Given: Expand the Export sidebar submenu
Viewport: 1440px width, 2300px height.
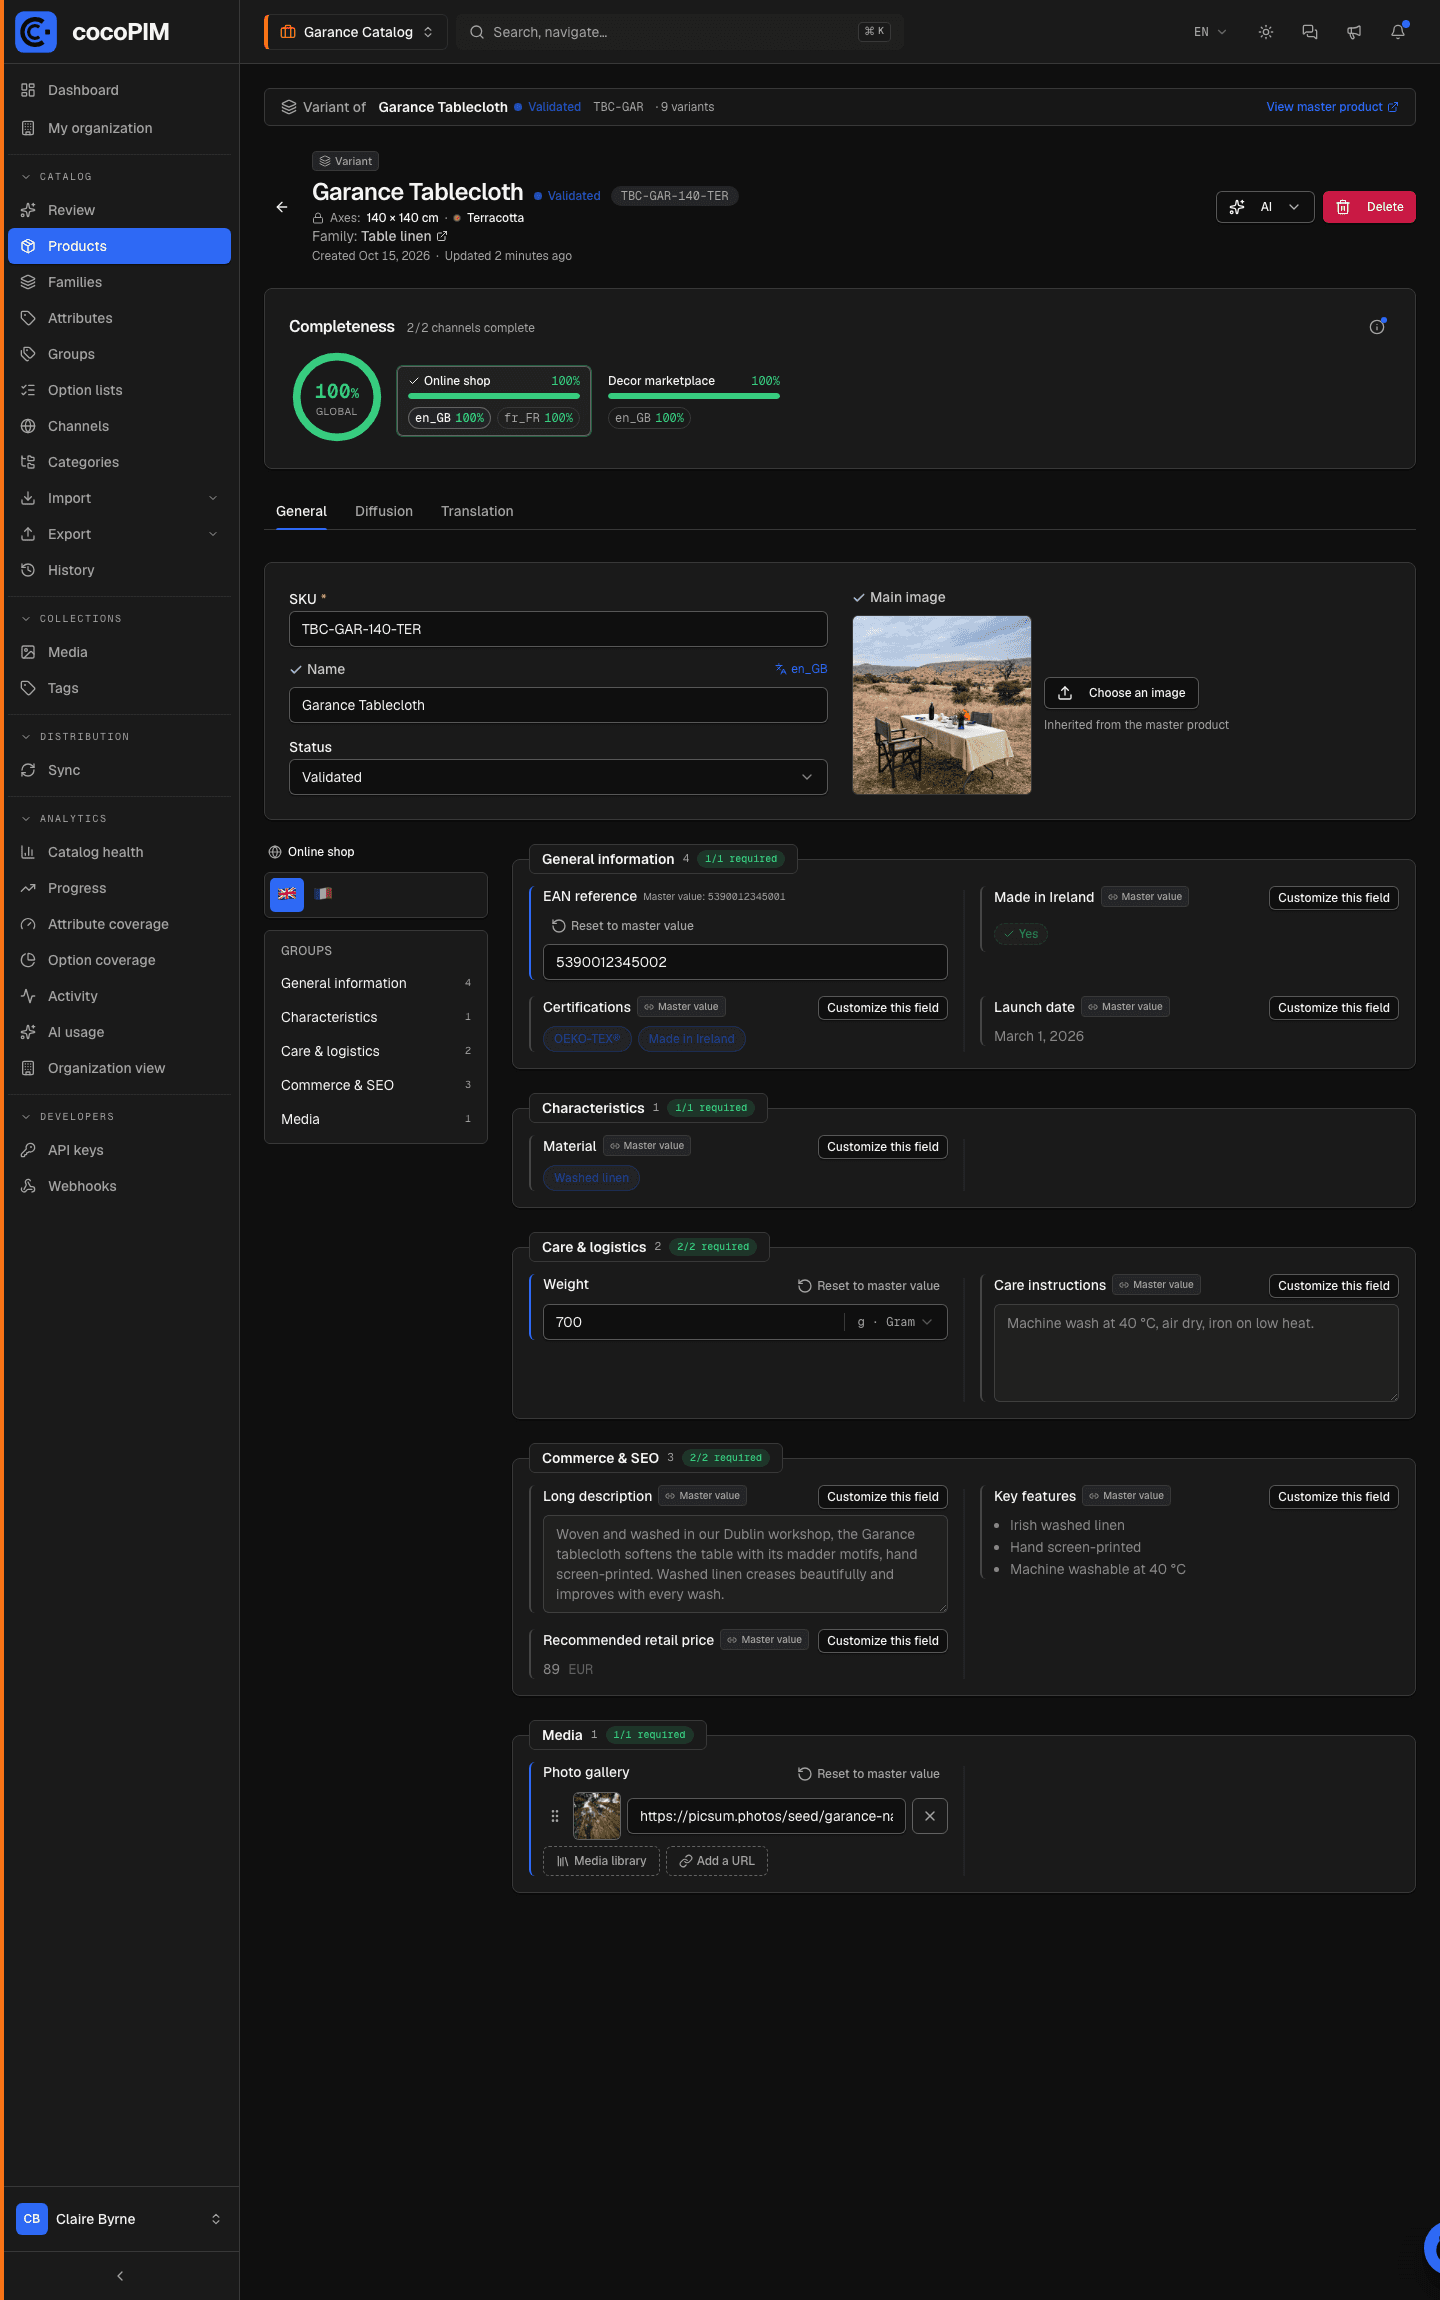Looking at the screenshot, I should coord(120,534).
